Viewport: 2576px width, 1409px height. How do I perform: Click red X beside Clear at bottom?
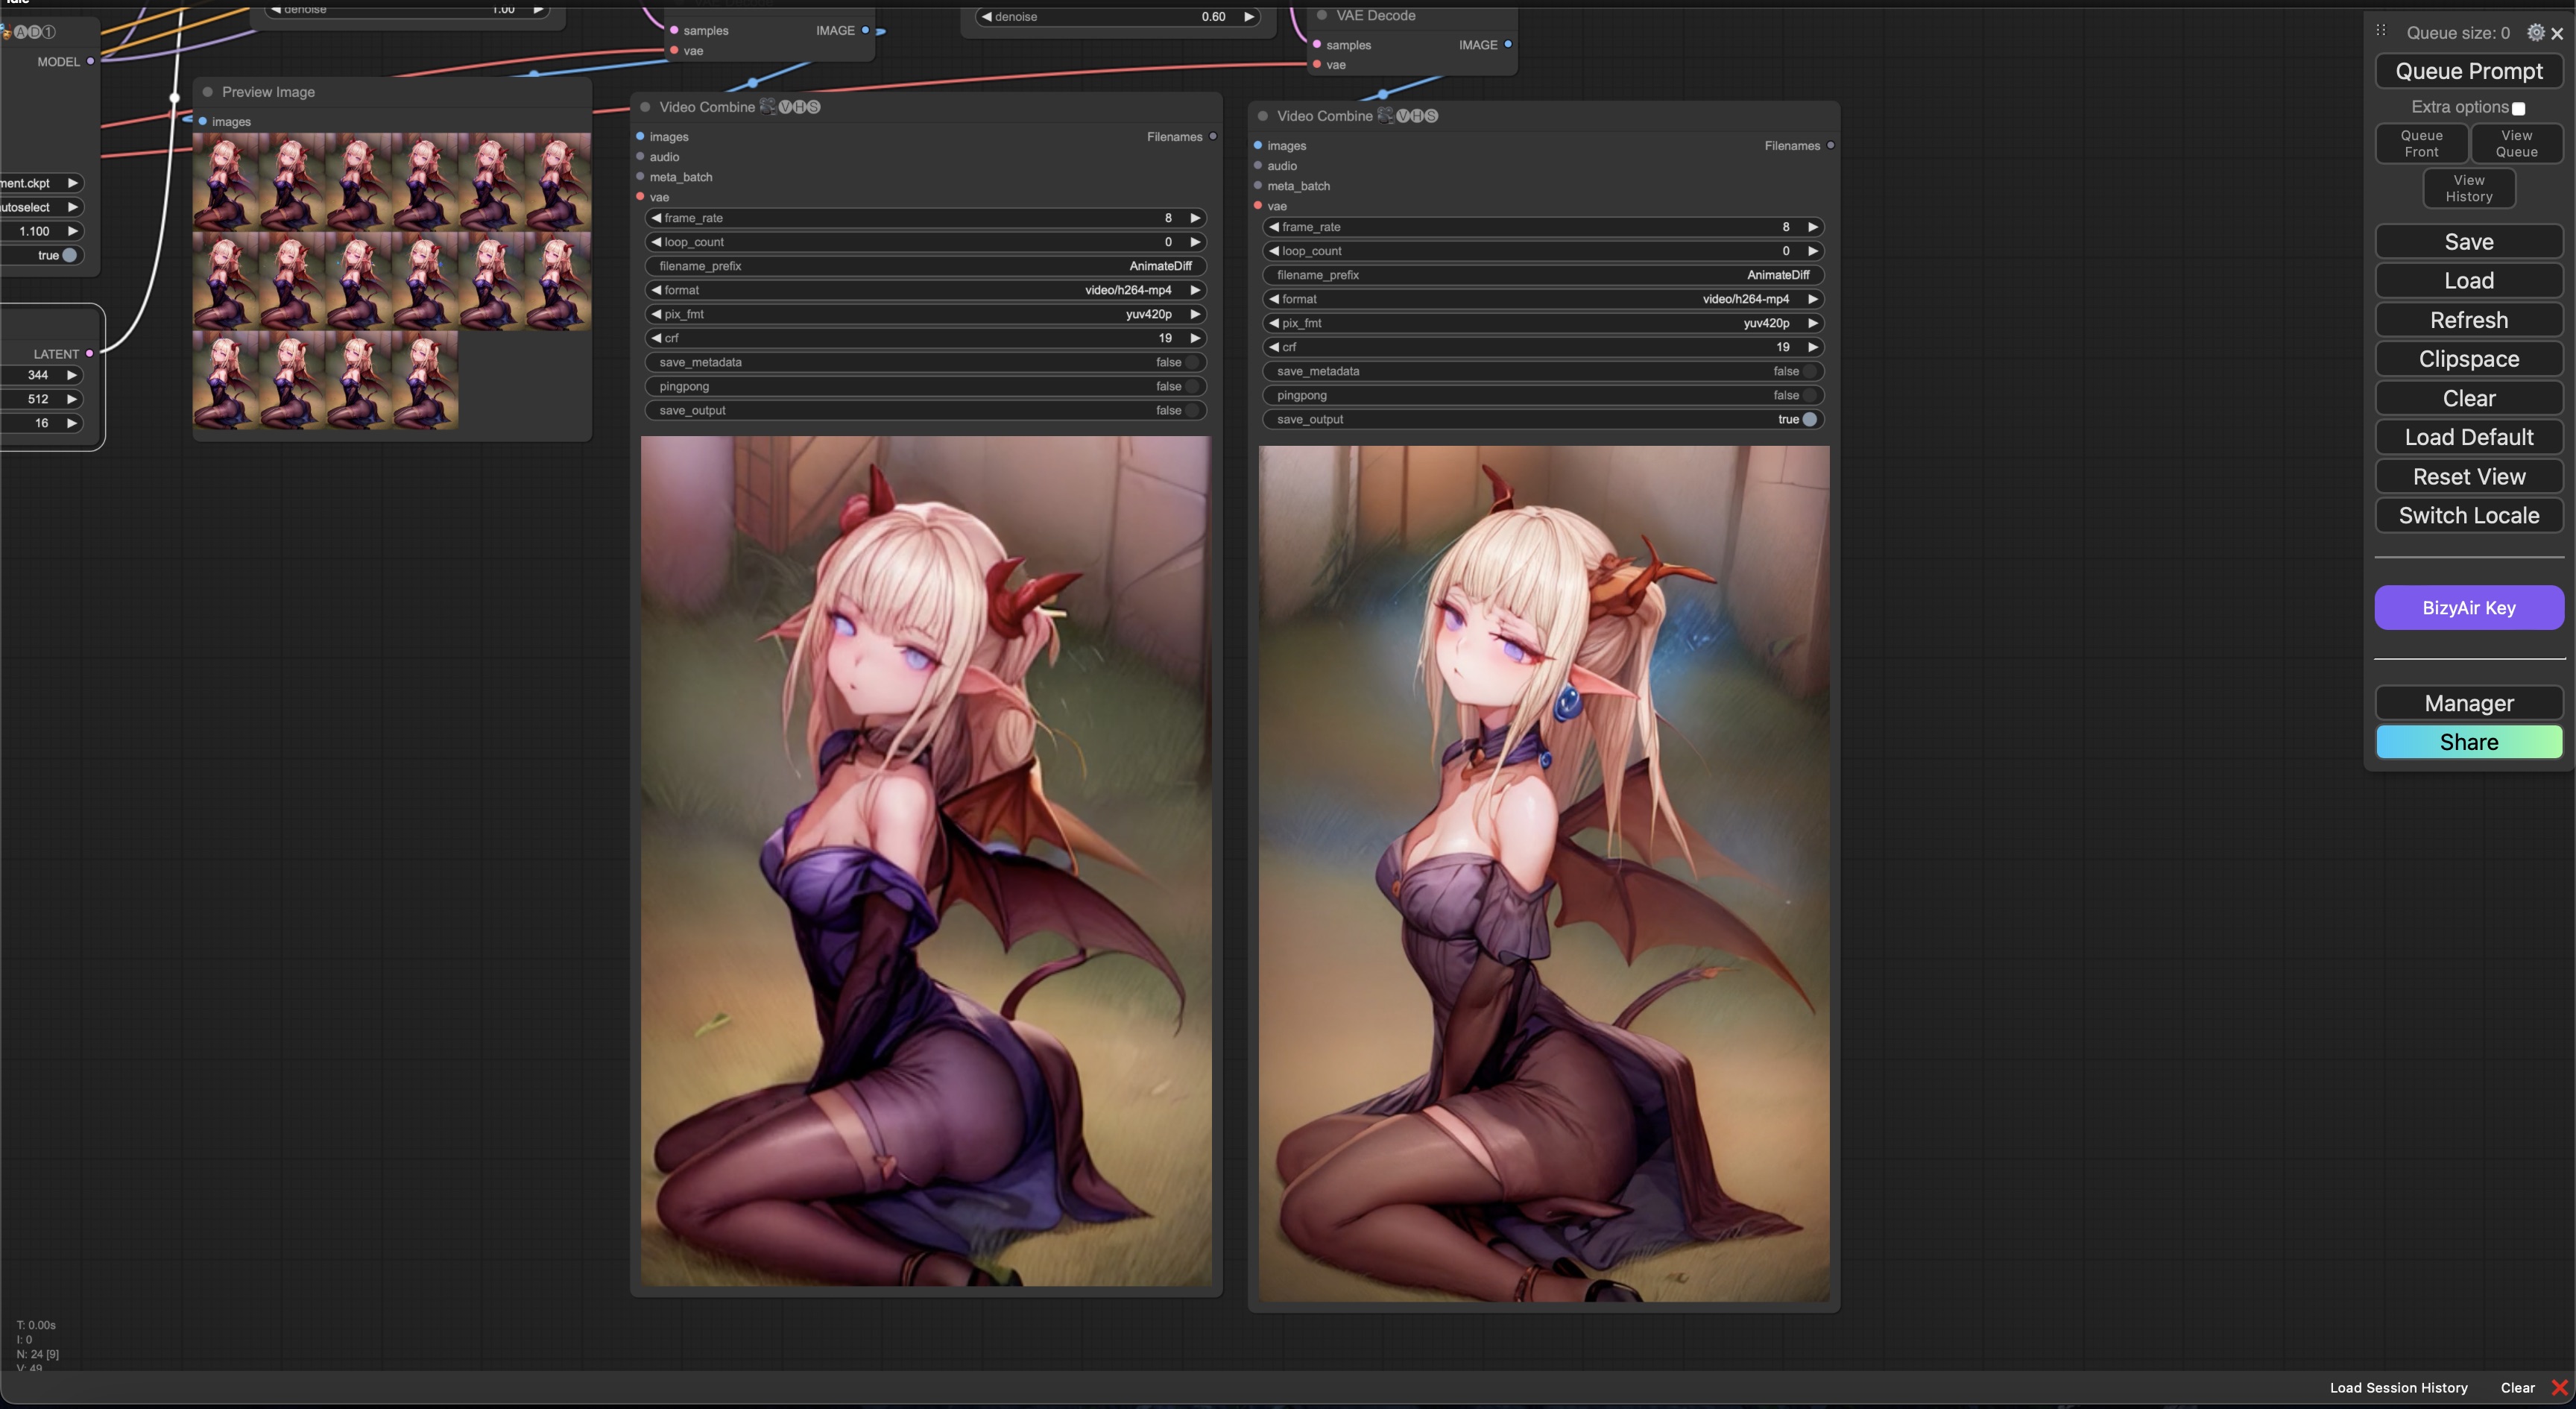pyautogui.click(x=2560, y=1387)
